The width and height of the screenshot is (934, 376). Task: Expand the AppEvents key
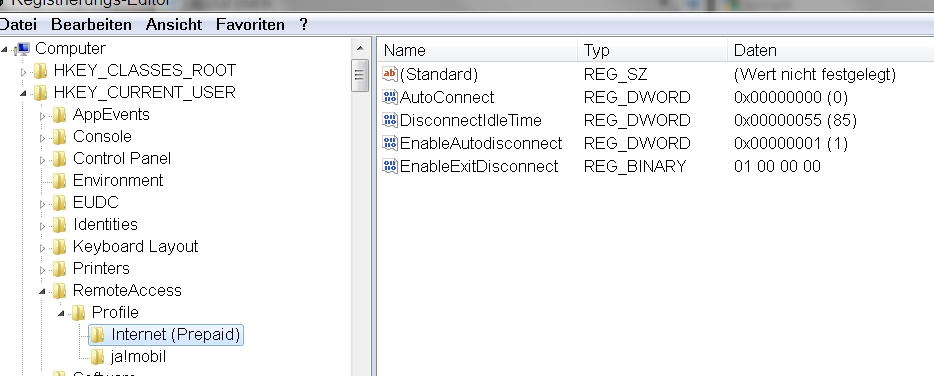[x=42, y=116]
